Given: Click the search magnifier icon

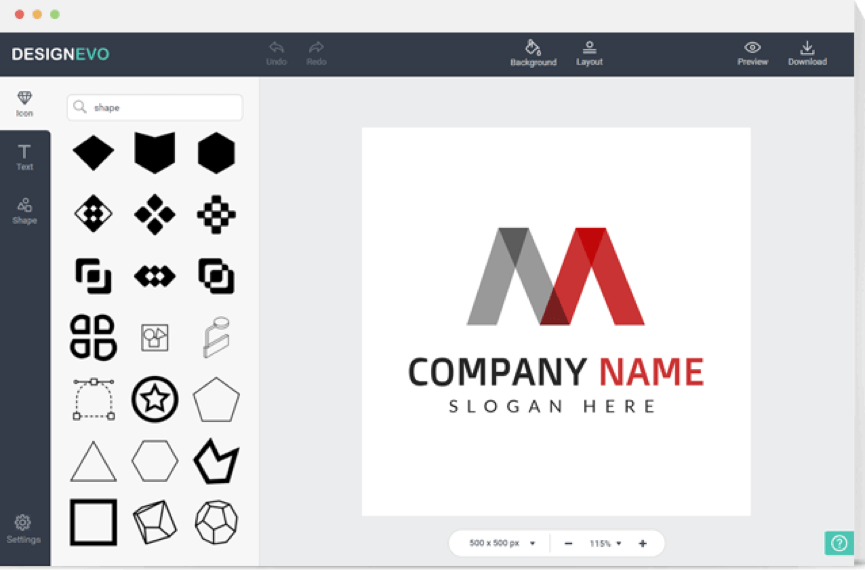Looking at the screenshot, I should point(80,106).
